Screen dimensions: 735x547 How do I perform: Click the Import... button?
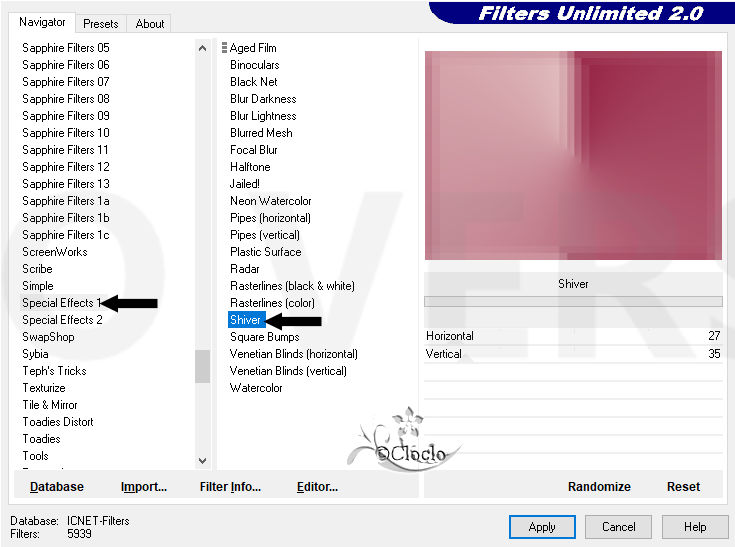pyautogui.click(x=143, y=487)
